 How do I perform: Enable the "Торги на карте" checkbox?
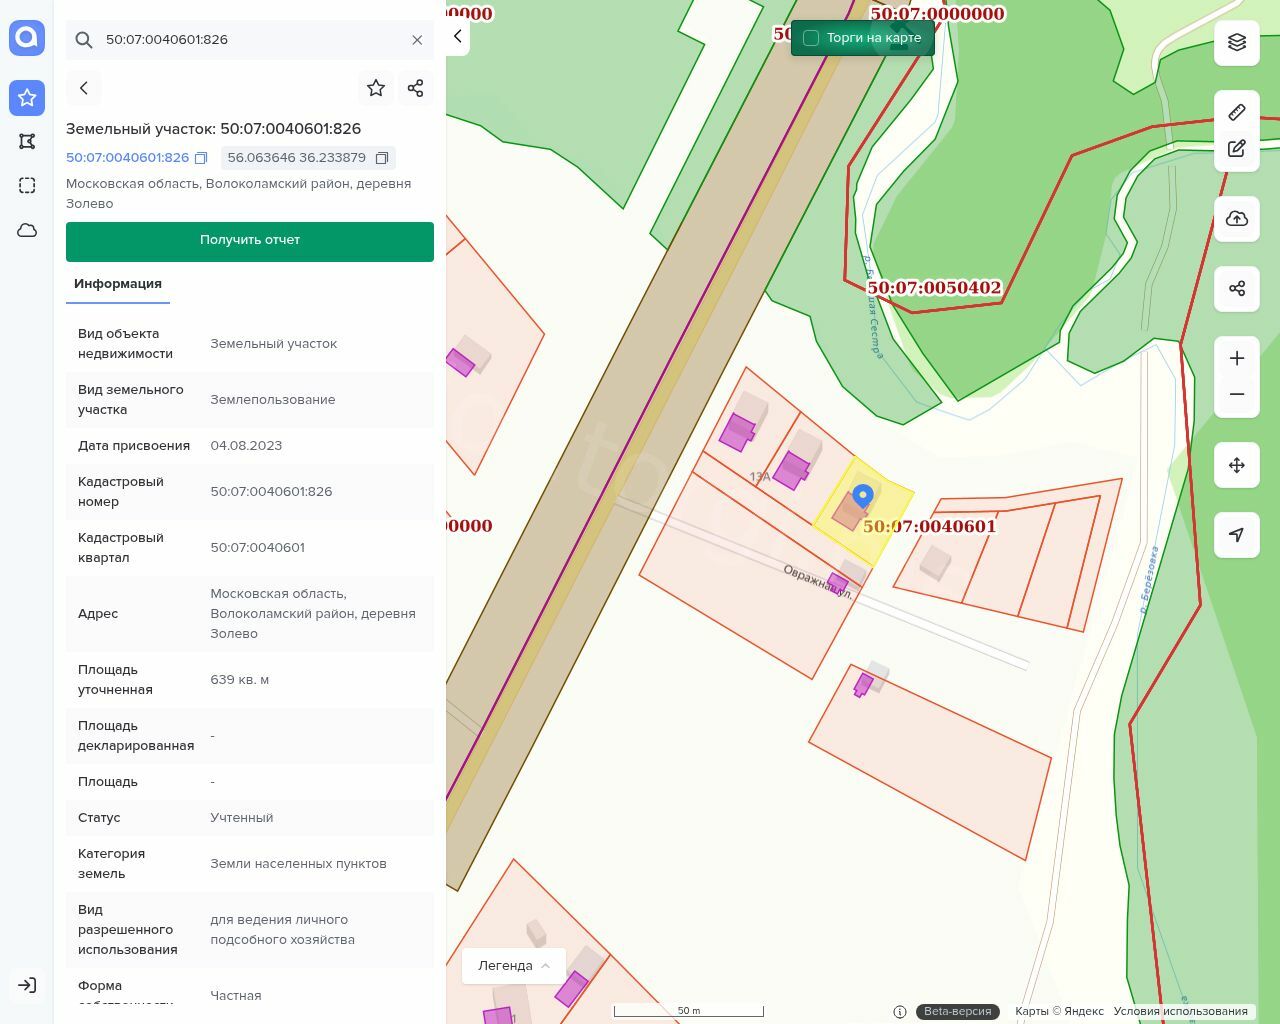(811, 38)
